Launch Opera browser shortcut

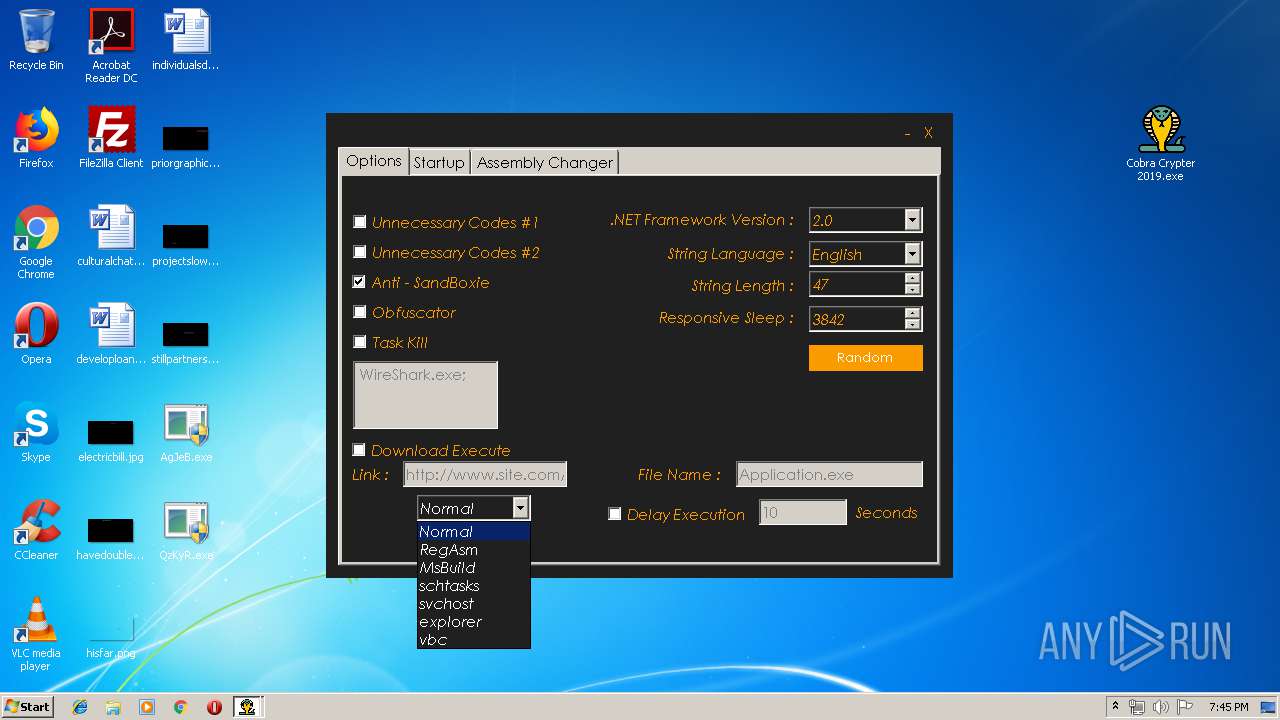tap(36, 334)
